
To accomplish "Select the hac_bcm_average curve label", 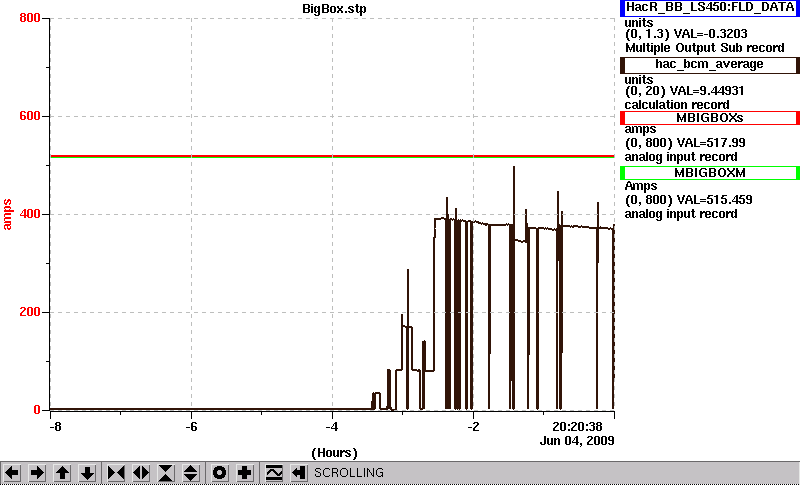I will (710, 64).
